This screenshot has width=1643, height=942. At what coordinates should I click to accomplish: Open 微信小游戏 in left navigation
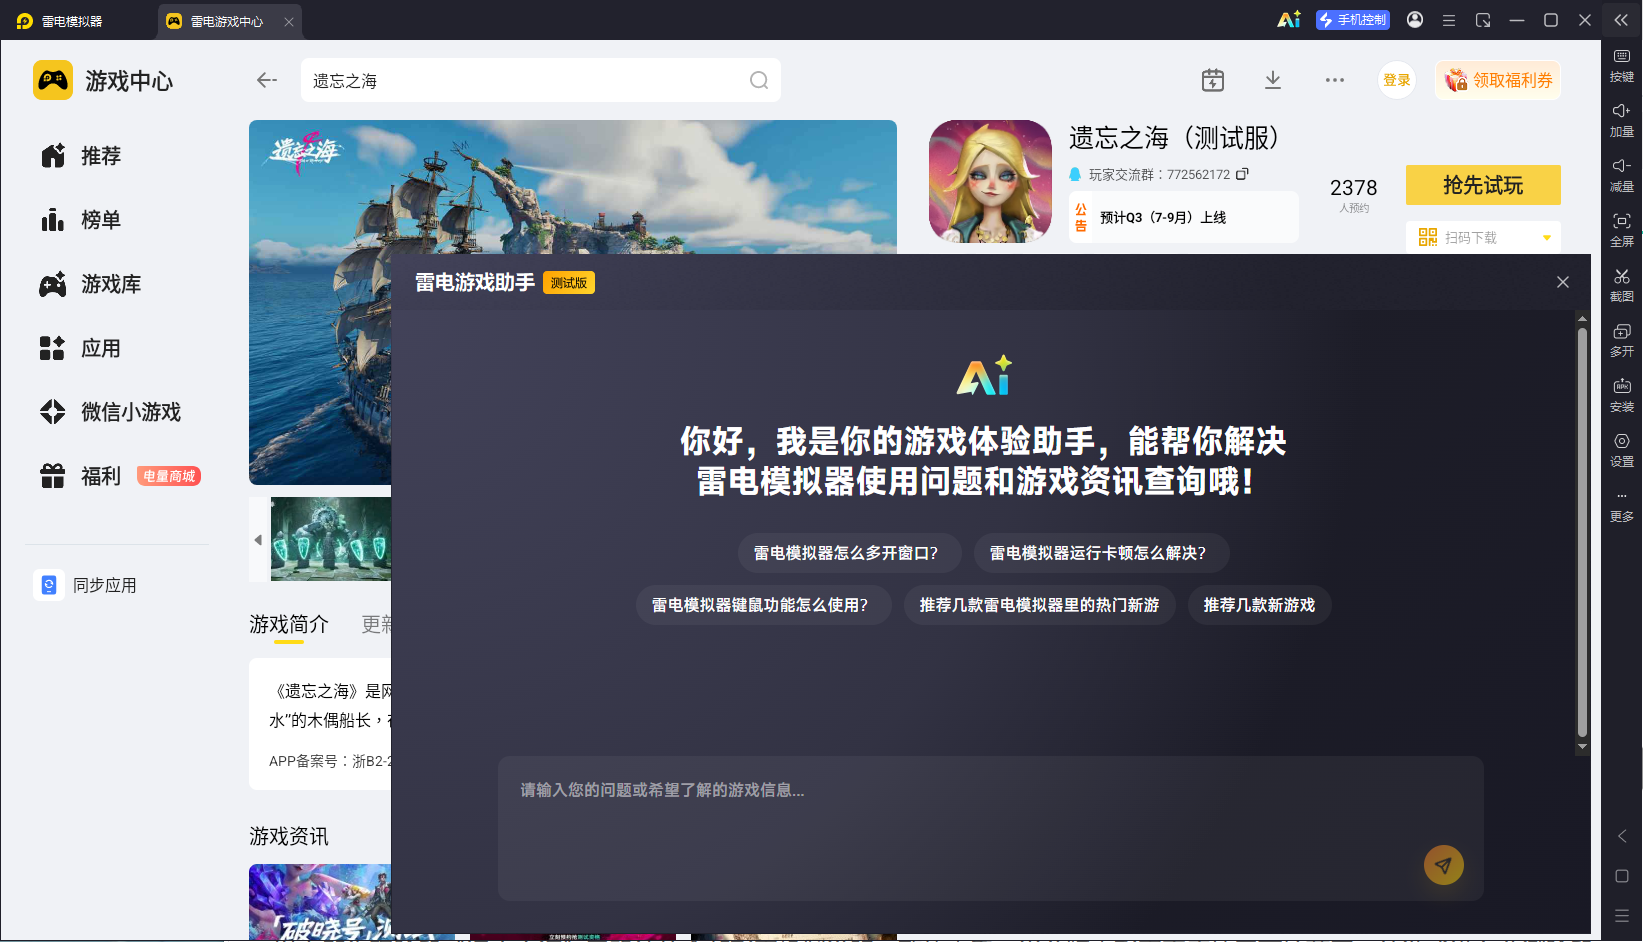point(111,412)
